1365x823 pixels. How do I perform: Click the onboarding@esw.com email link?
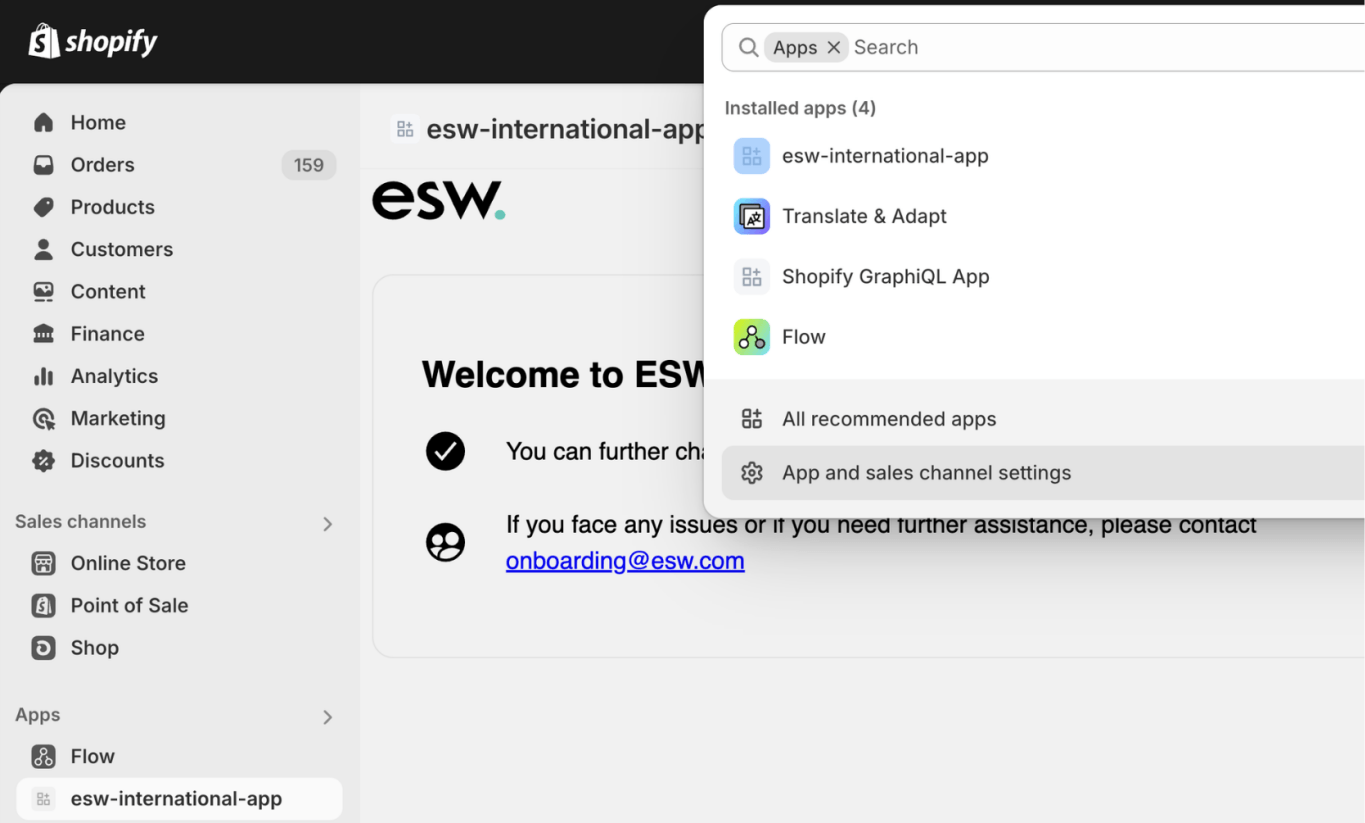point(625,561)
